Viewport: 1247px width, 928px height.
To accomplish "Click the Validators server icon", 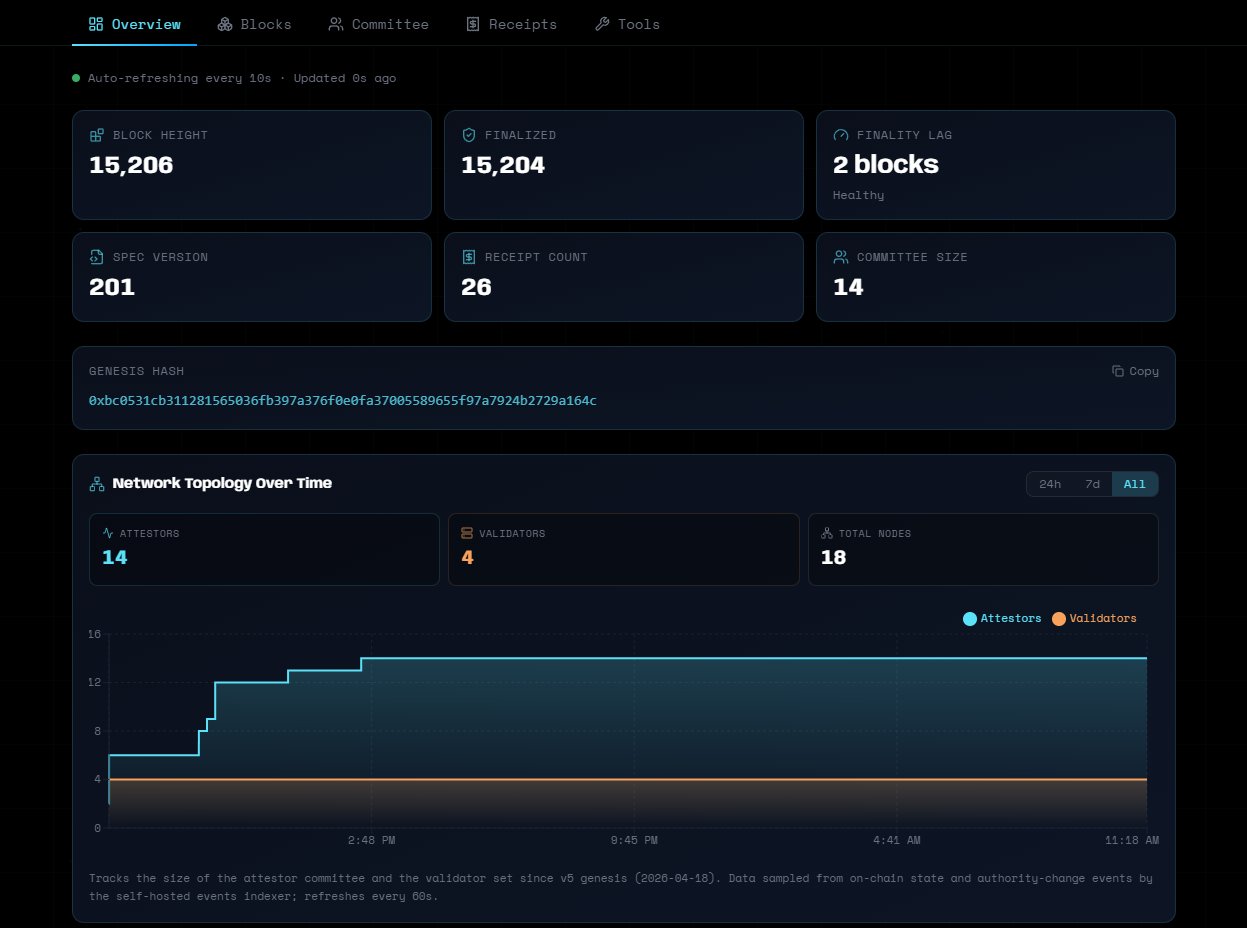I will click(467, 534).
